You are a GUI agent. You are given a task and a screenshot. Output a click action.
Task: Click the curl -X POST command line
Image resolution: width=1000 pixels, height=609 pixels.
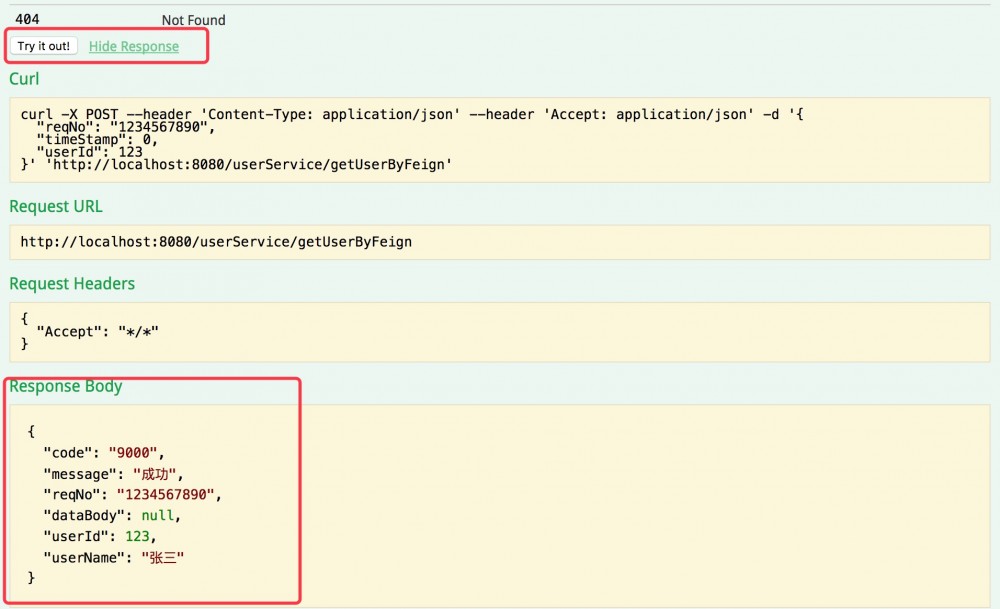tap(410, 114)
